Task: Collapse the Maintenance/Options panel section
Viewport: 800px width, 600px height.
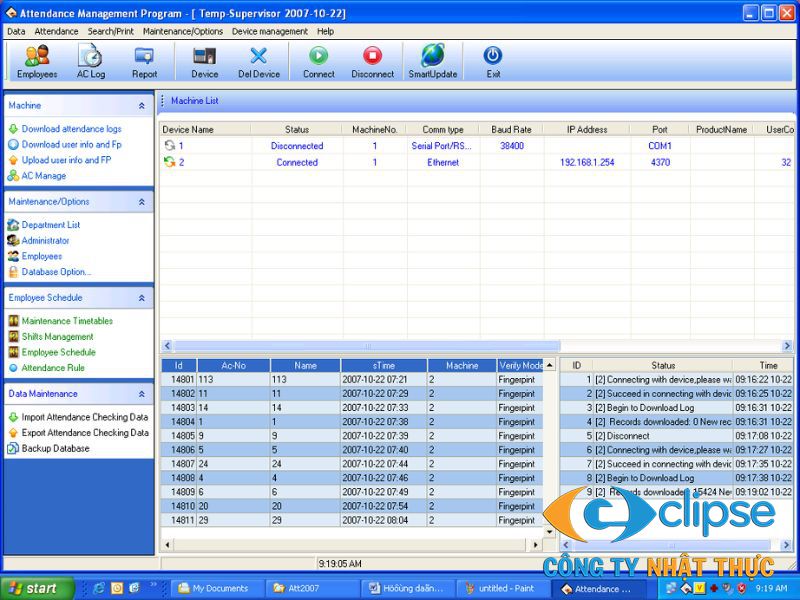Action: click(x=142, y=202)
